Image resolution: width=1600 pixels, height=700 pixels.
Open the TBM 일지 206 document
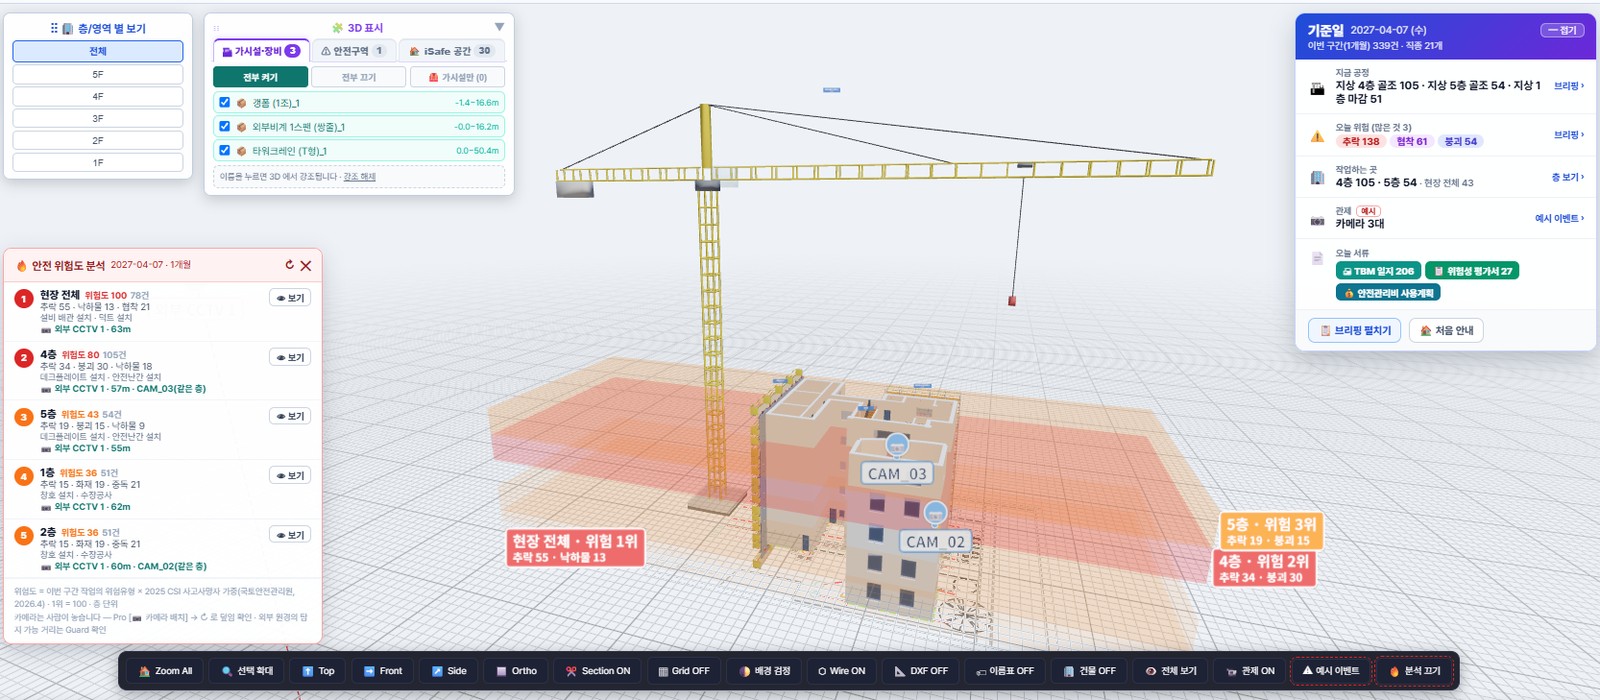tap(1378, 271)
